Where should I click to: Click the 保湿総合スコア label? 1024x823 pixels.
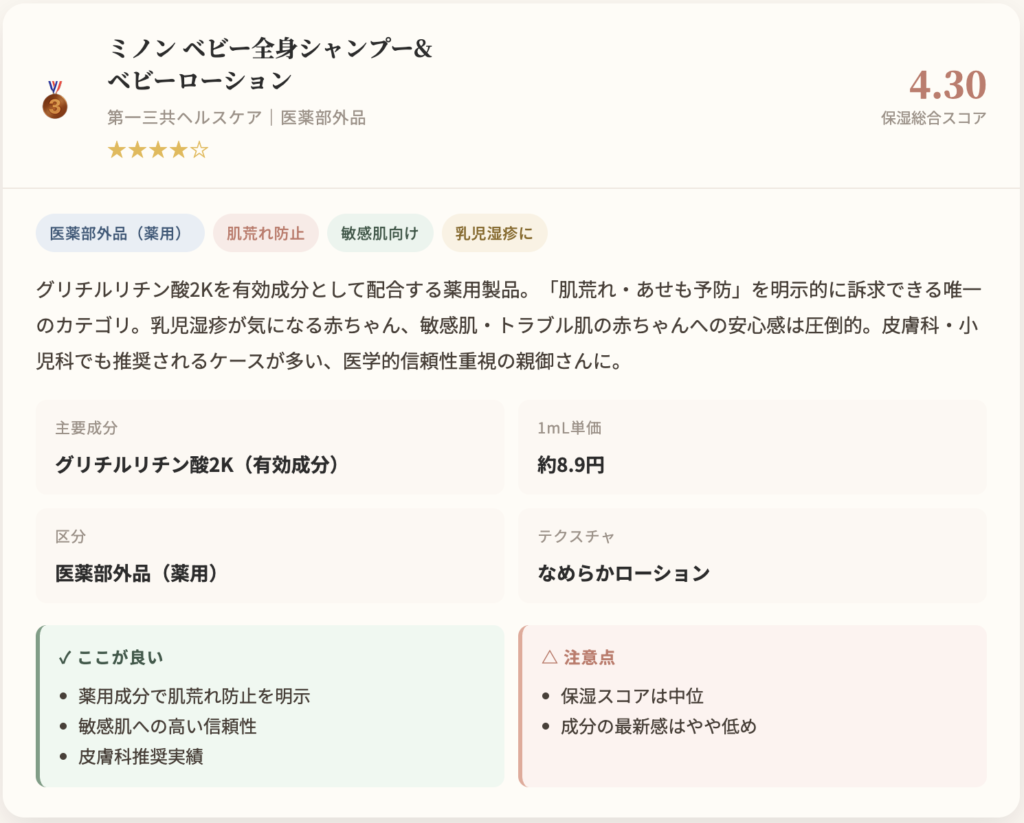pos(933,118)
